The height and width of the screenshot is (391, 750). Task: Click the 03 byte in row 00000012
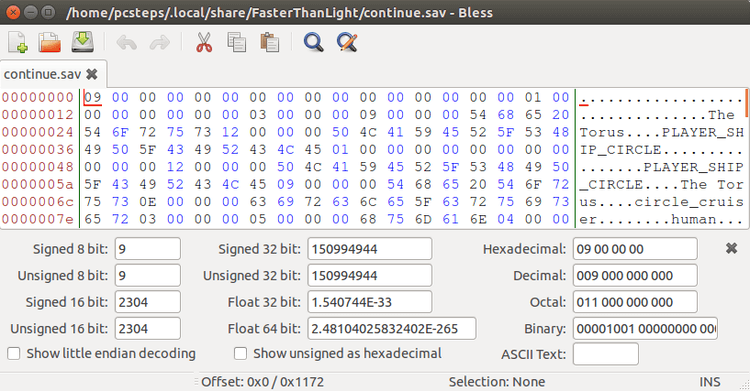(x=258, y=115)
